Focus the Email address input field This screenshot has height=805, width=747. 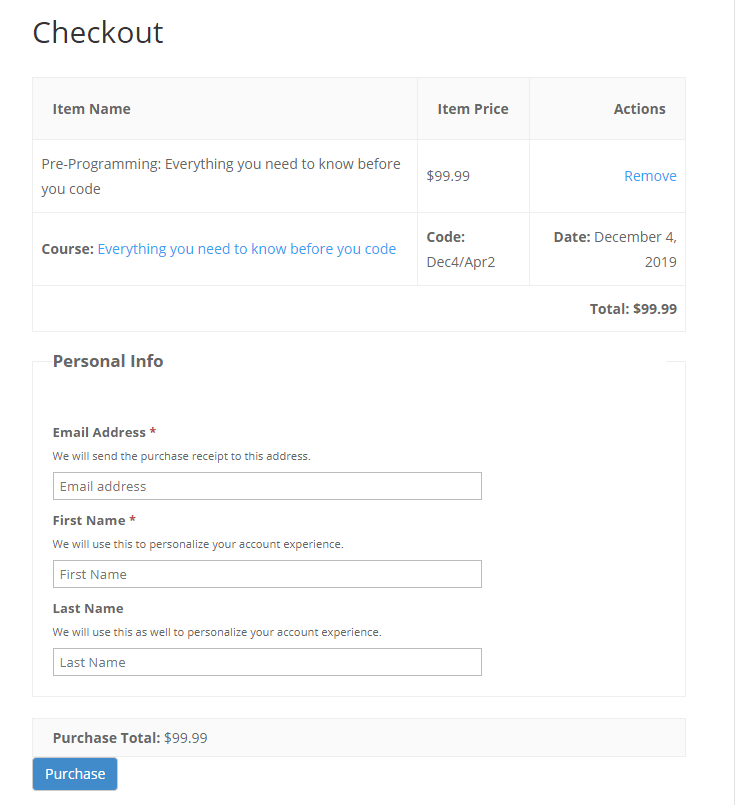[x=267, y=486]
